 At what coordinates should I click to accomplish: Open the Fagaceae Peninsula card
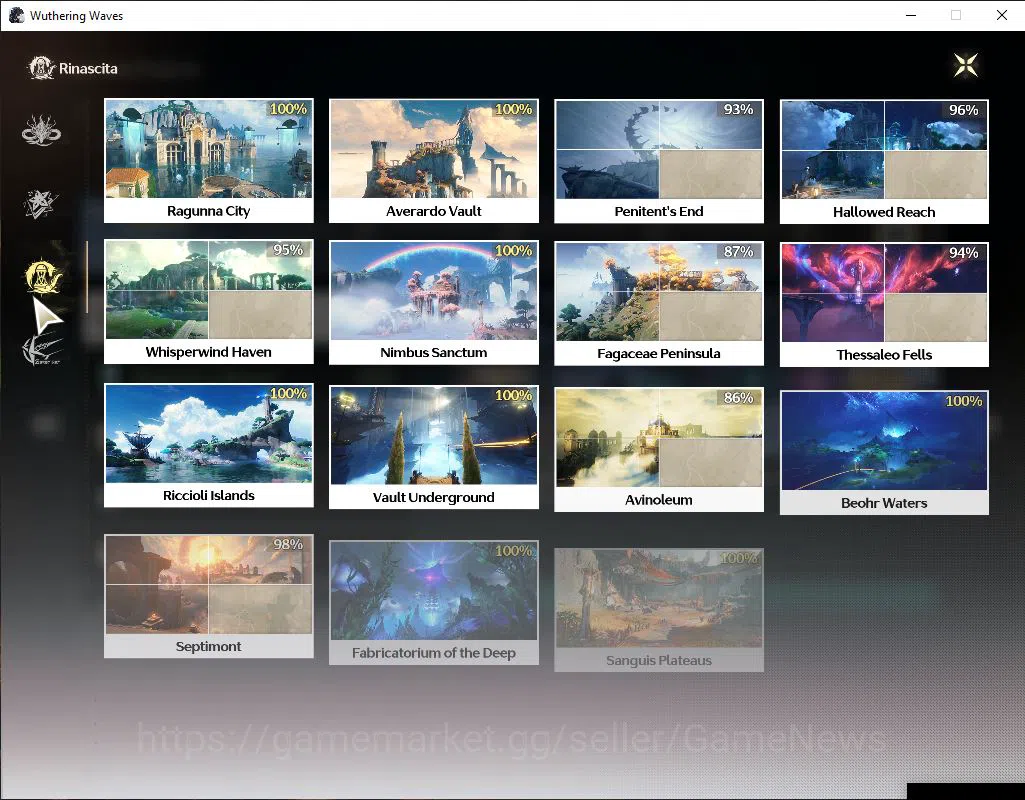659,303
